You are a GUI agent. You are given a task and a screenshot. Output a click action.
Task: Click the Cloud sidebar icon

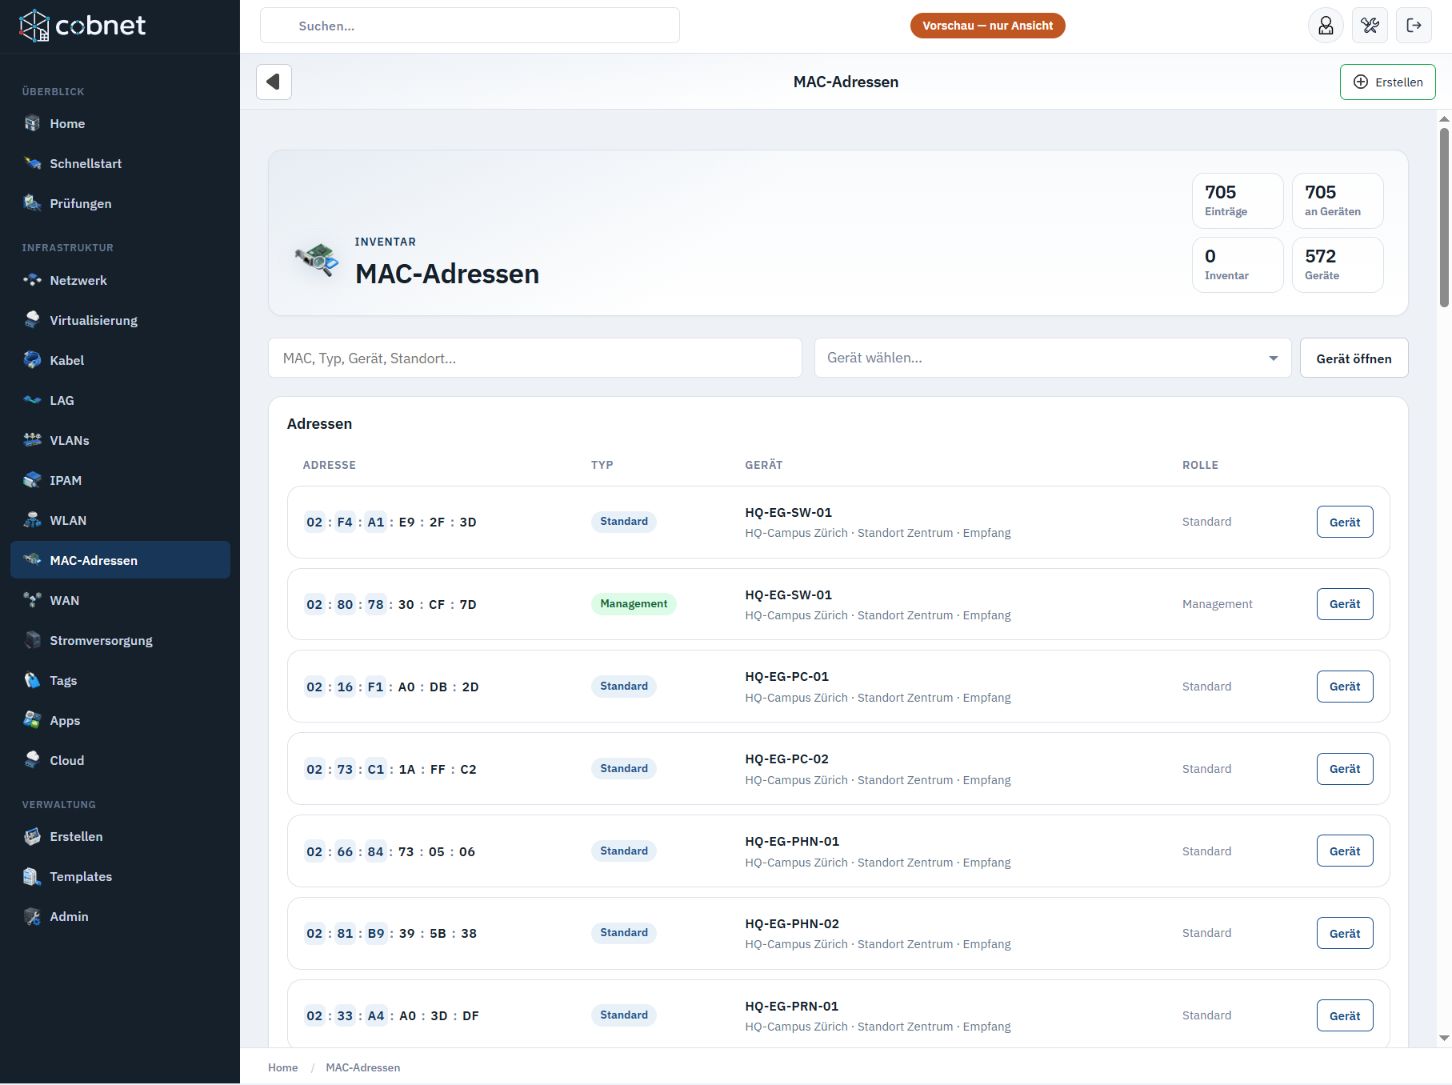coord(32,761)
